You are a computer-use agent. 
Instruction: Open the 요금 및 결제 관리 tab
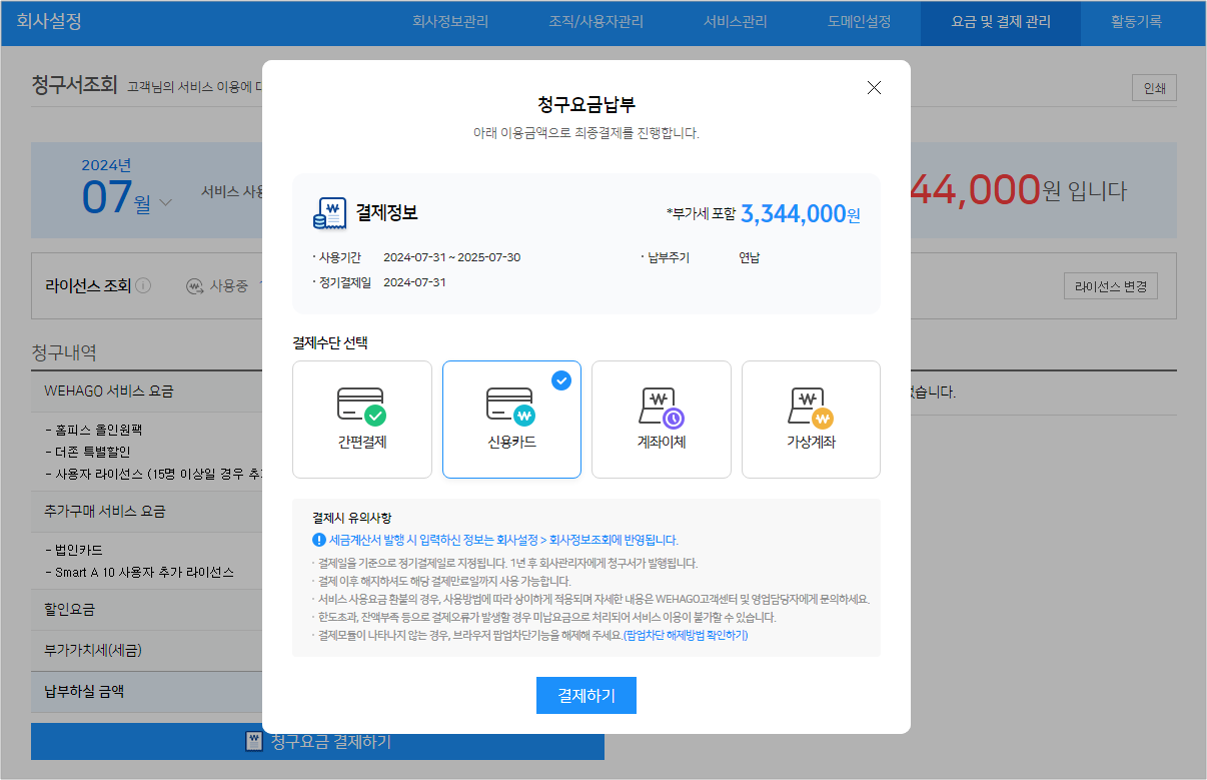1000,21
